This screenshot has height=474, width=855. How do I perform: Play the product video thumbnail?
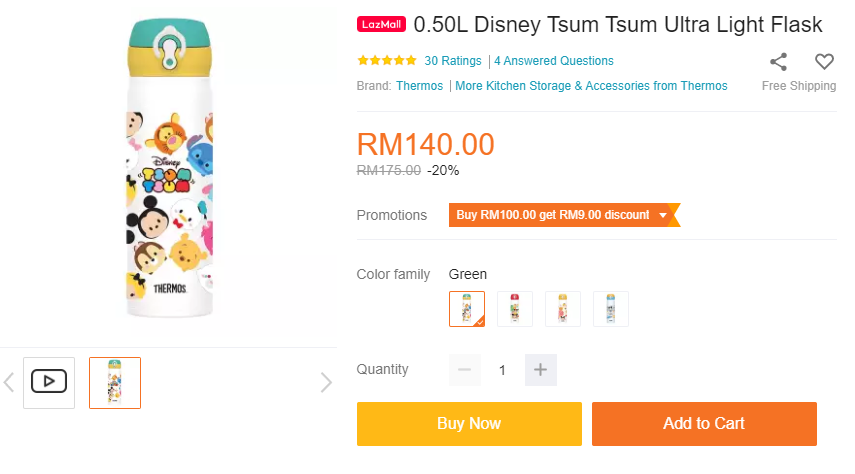click(49, 382)
